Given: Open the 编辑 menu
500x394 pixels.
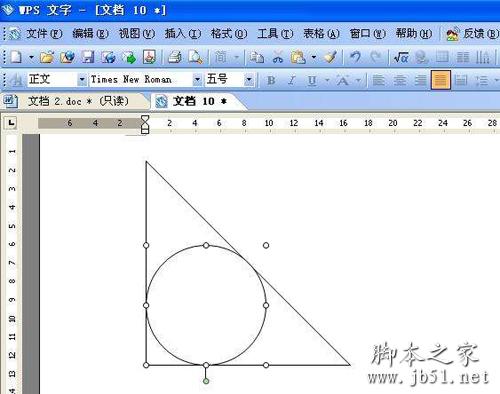Looking at the screenshot, I should (90, 34).
